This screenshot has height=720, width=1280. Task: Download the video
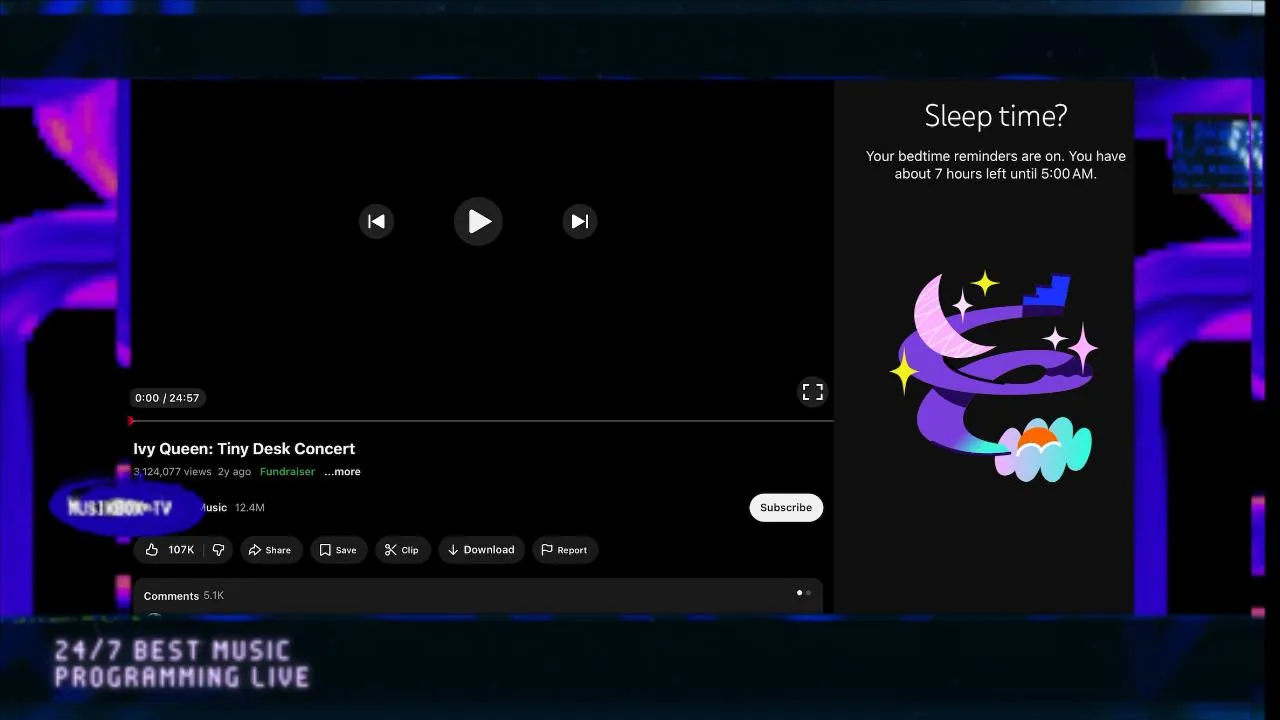(481, 550)
